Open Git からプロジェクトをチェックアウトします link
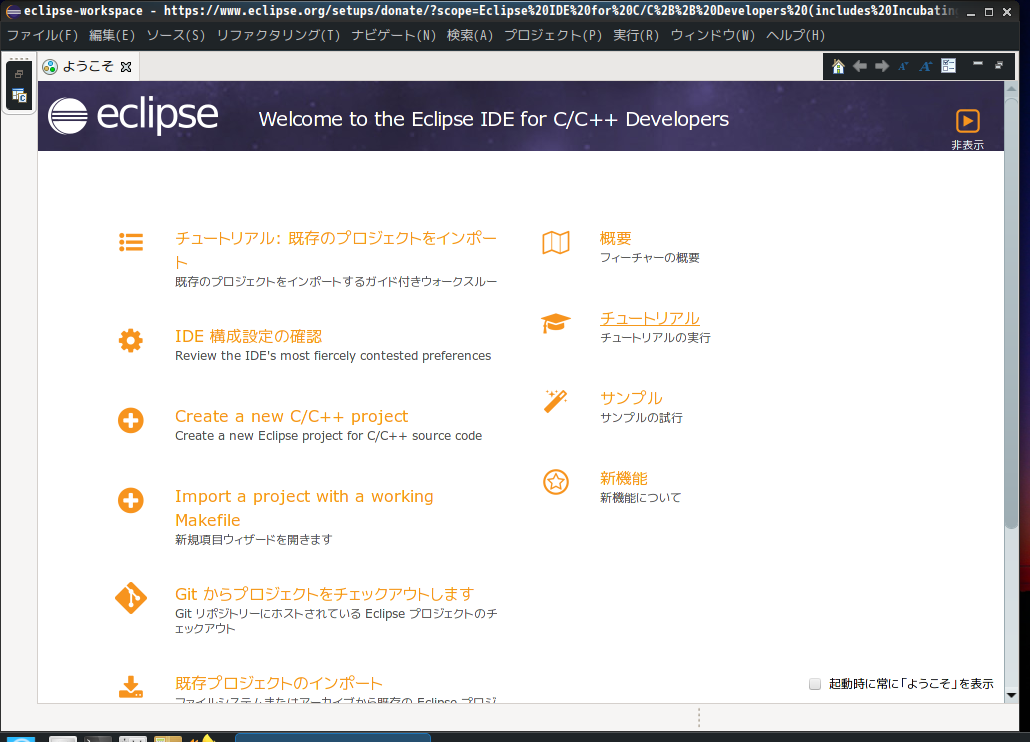The width and height of the screenshot is (1030, 742). (x=325, y=594)
